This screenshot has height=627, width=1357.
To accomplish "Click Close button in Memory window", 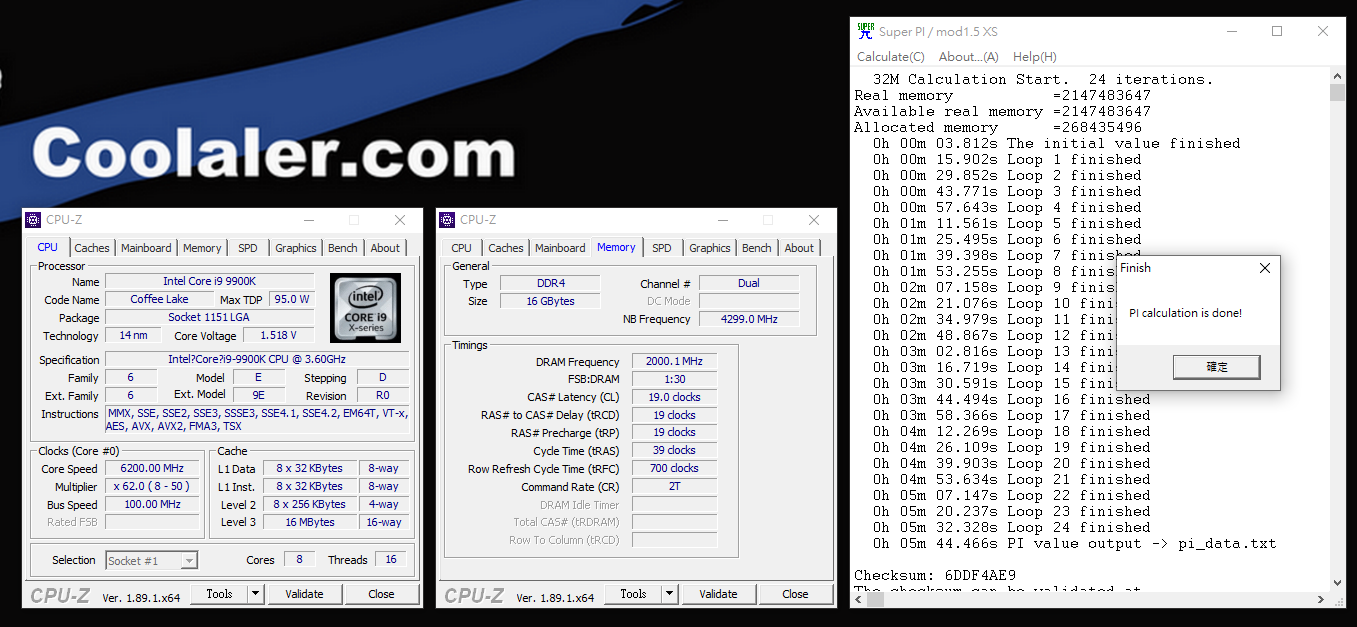I will point(795,594).
